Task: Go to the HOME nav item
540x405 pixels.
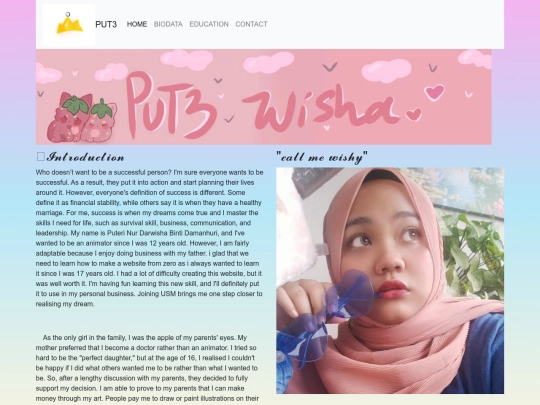Action: click(x=137, y=24)
